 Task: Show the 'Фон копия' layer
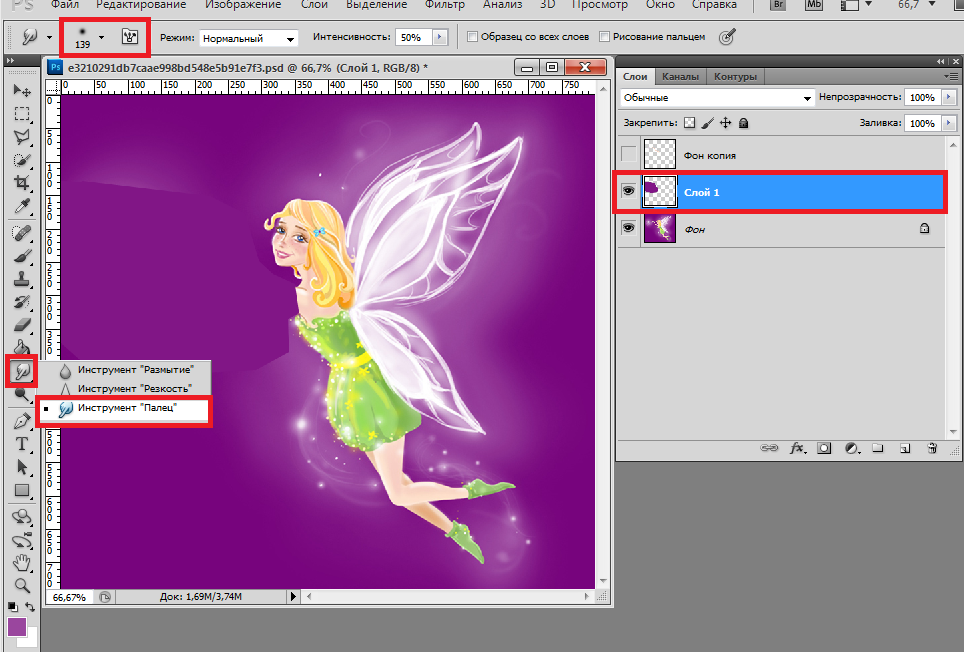(x=628, y=155)
